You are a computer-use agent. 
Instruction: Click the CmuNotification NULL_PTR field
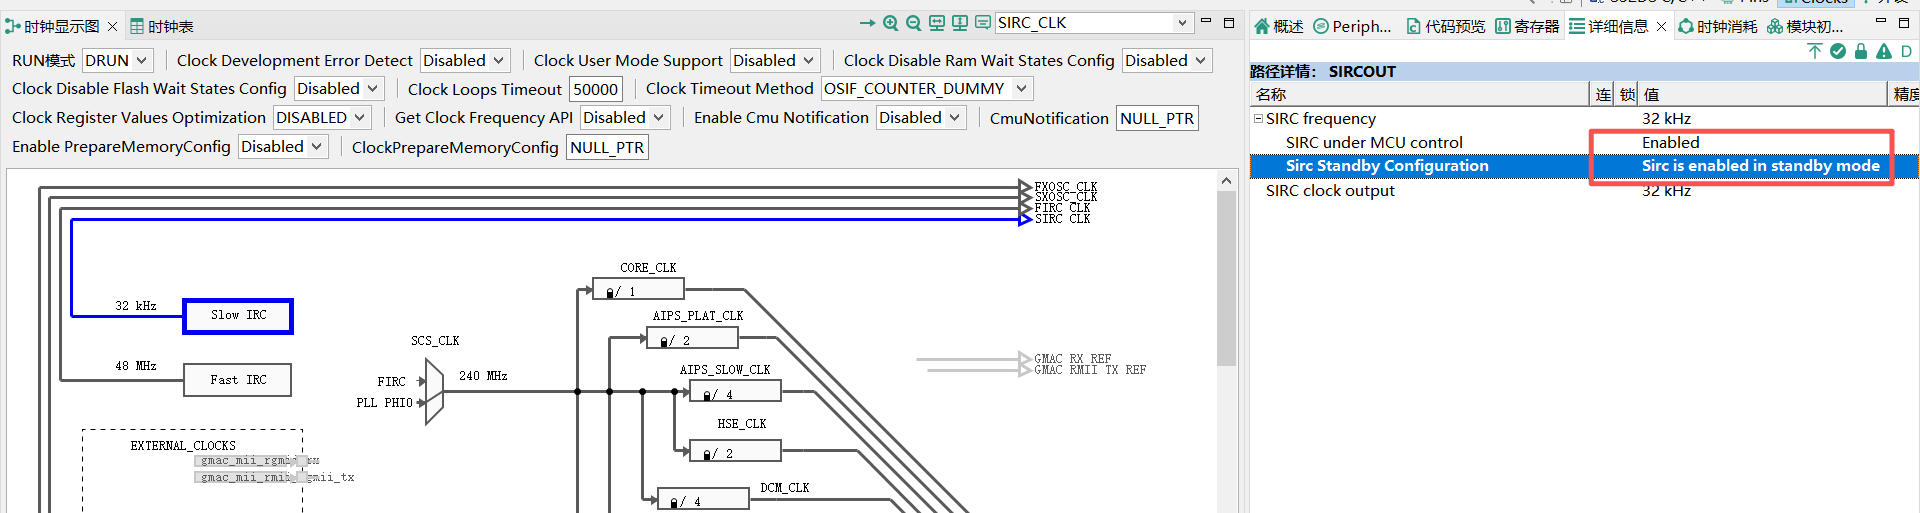pos(1157,118)
